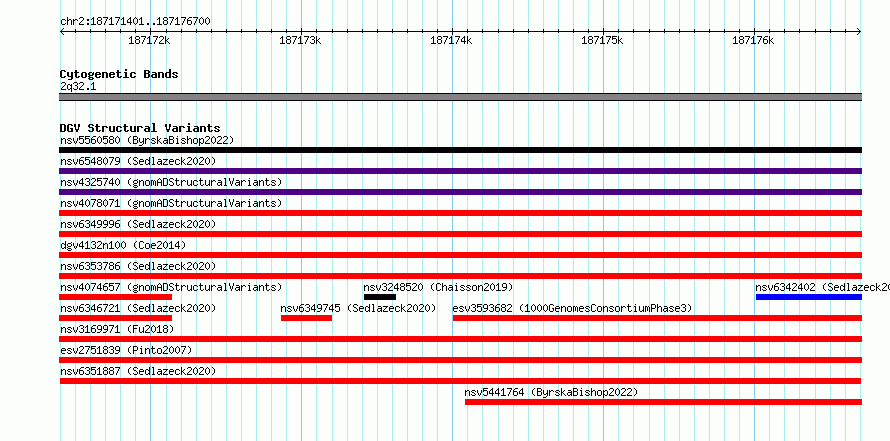
Task: Open the nsv3169971 (Fu2018) label
Action: tap(117, 329)
